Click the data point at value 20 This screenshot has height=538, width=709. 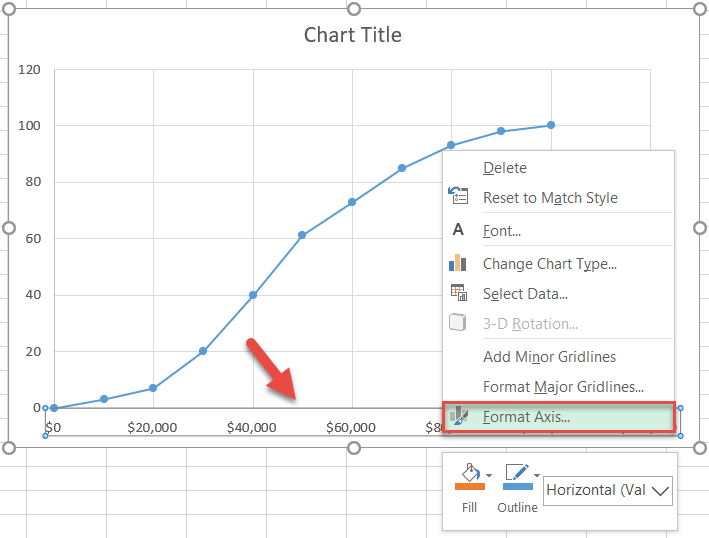pyautogui.click(x=203, y=351)
